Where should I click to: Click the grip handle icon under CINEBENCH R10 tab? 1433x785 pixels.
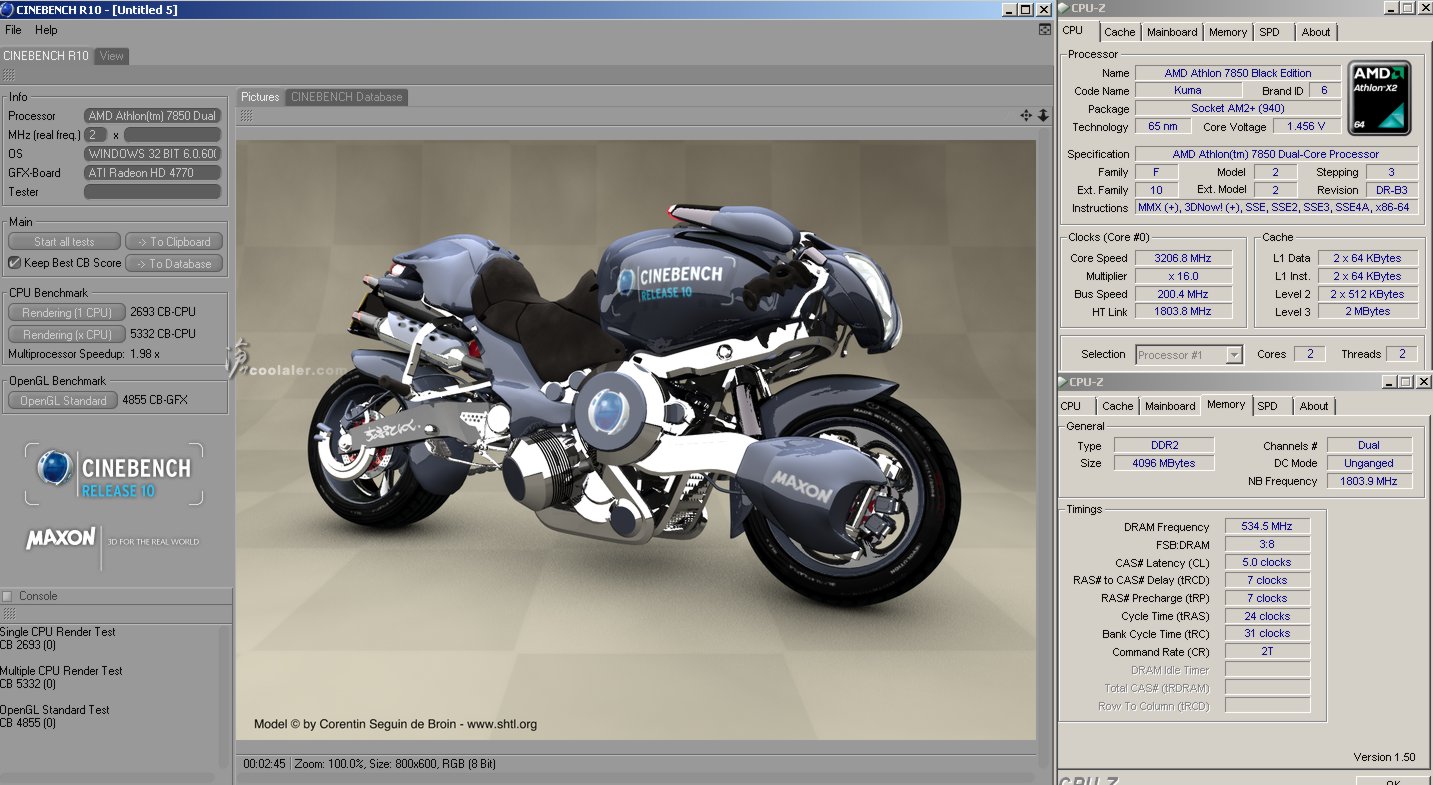coord(9,76)
